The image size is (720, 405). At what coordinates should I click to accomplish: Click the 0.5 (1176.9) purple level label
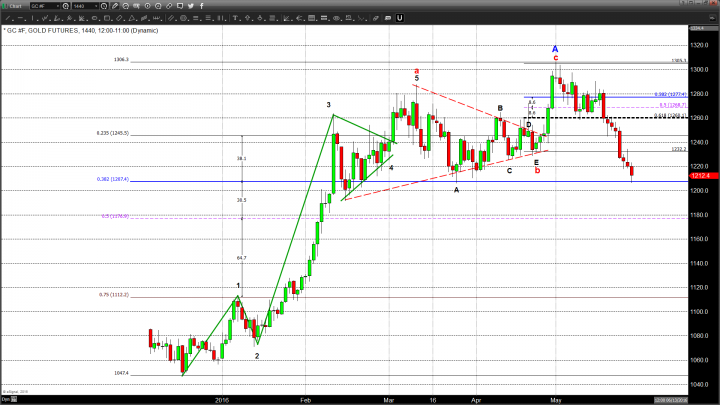point(115,216)
